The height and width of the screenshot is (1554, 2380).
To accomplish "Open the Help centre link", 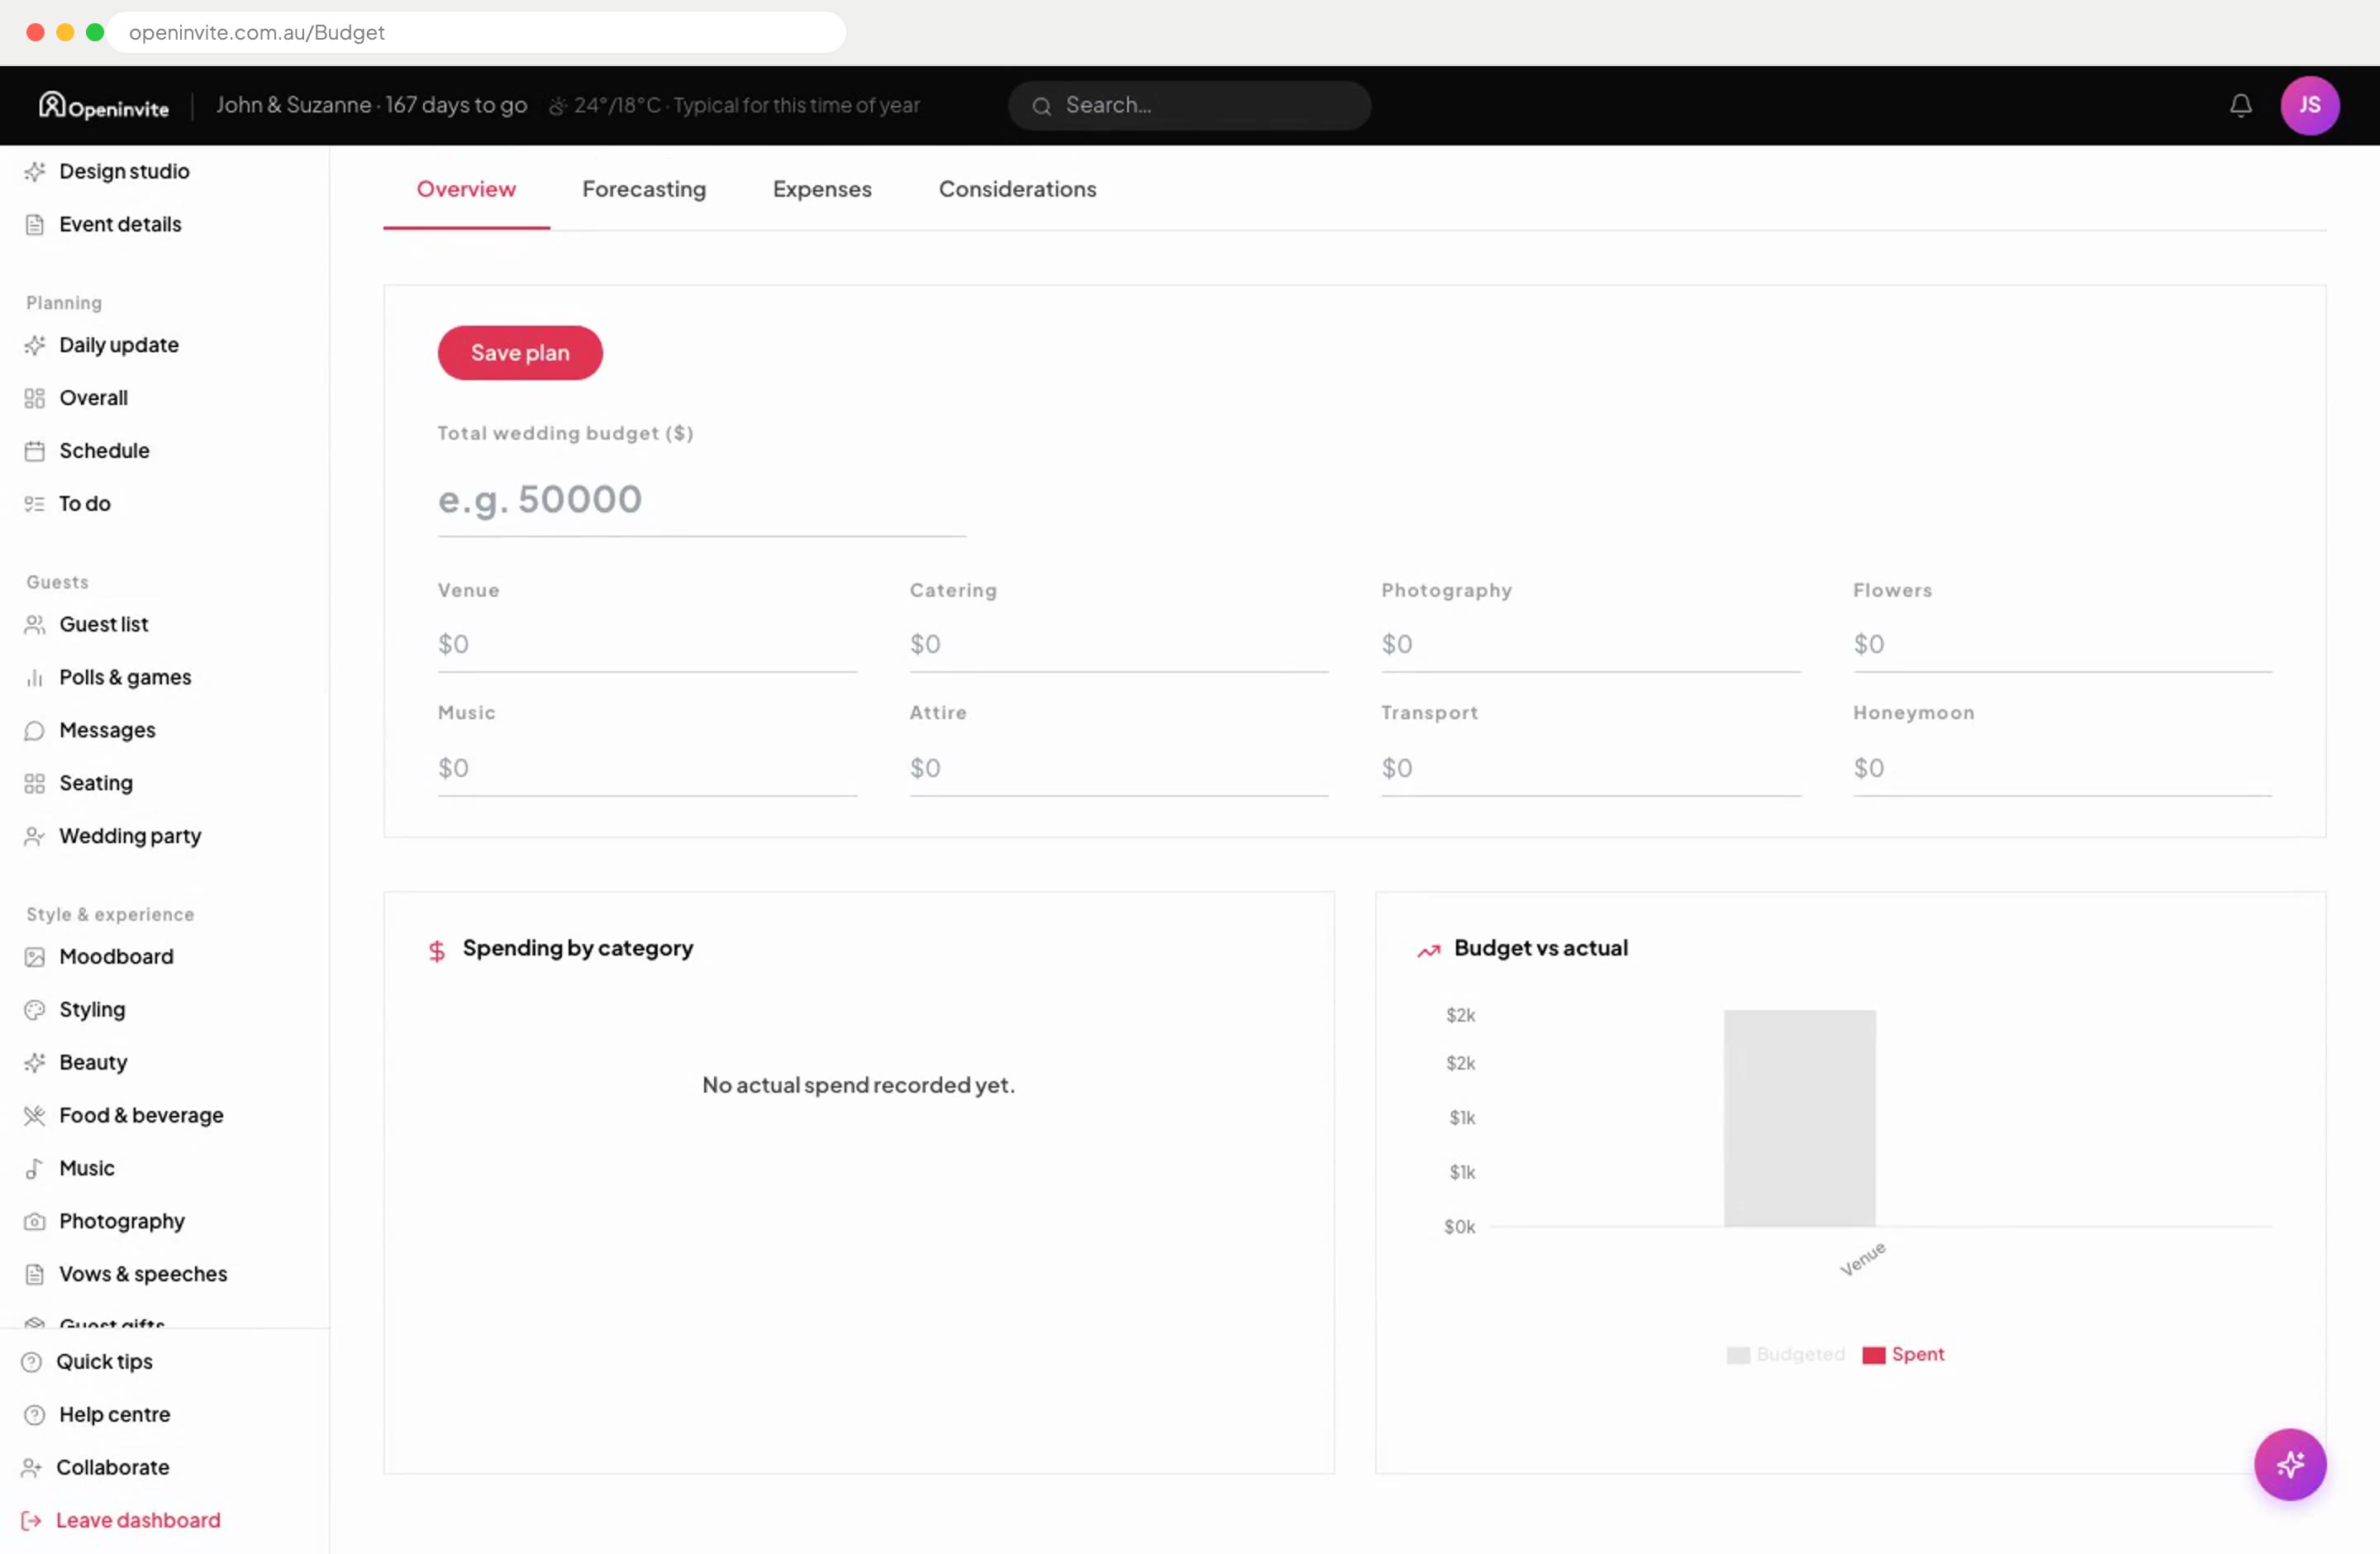I will pyautogui.click(x=114, y=1415).
